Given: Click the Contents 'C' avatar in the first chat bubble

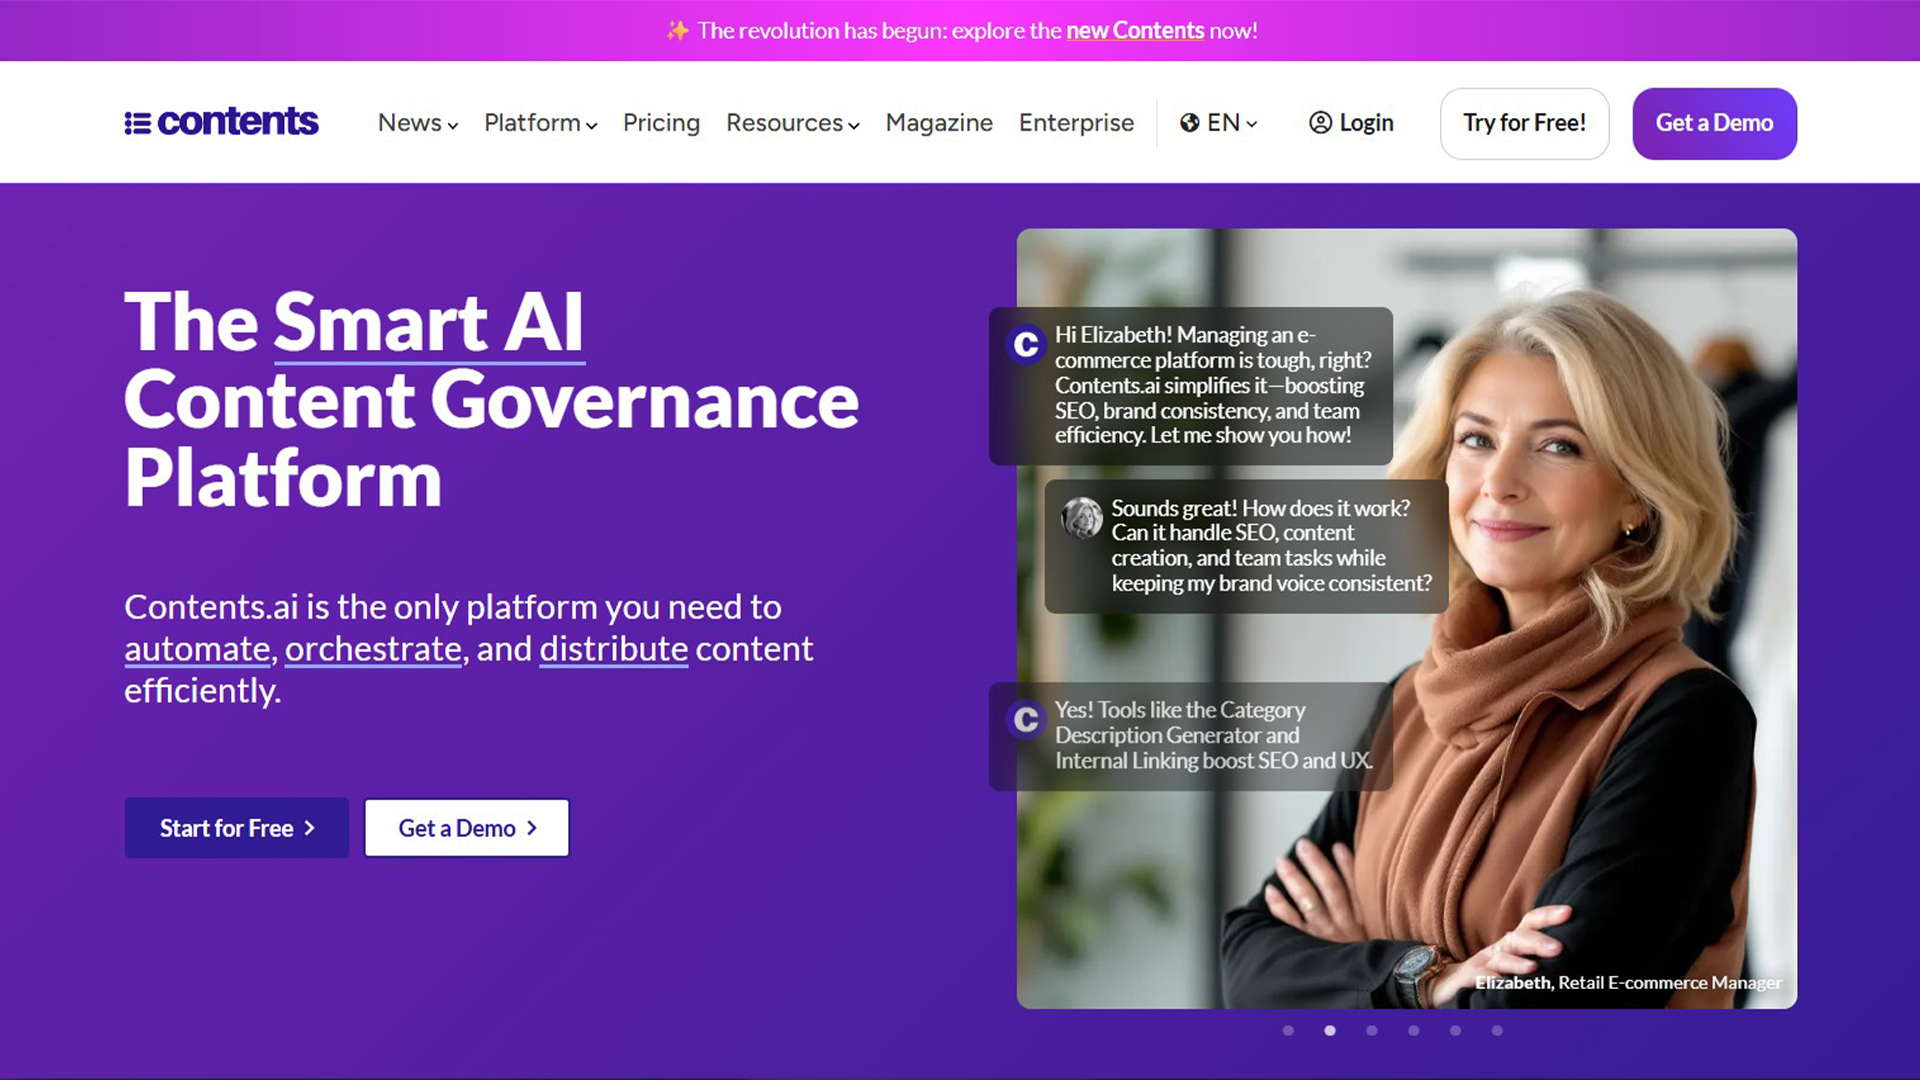Looking at the screenshot, I should coord(1026,344).
